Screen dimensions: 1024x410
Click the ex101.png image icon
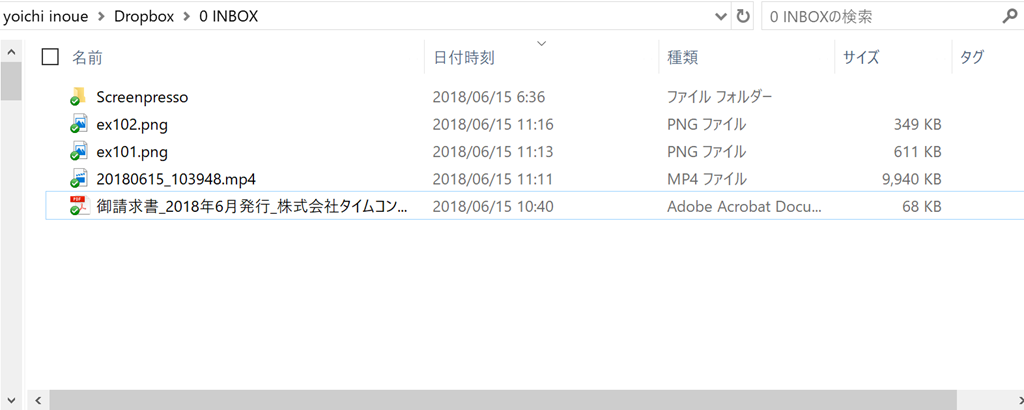(x=78, y=151)
